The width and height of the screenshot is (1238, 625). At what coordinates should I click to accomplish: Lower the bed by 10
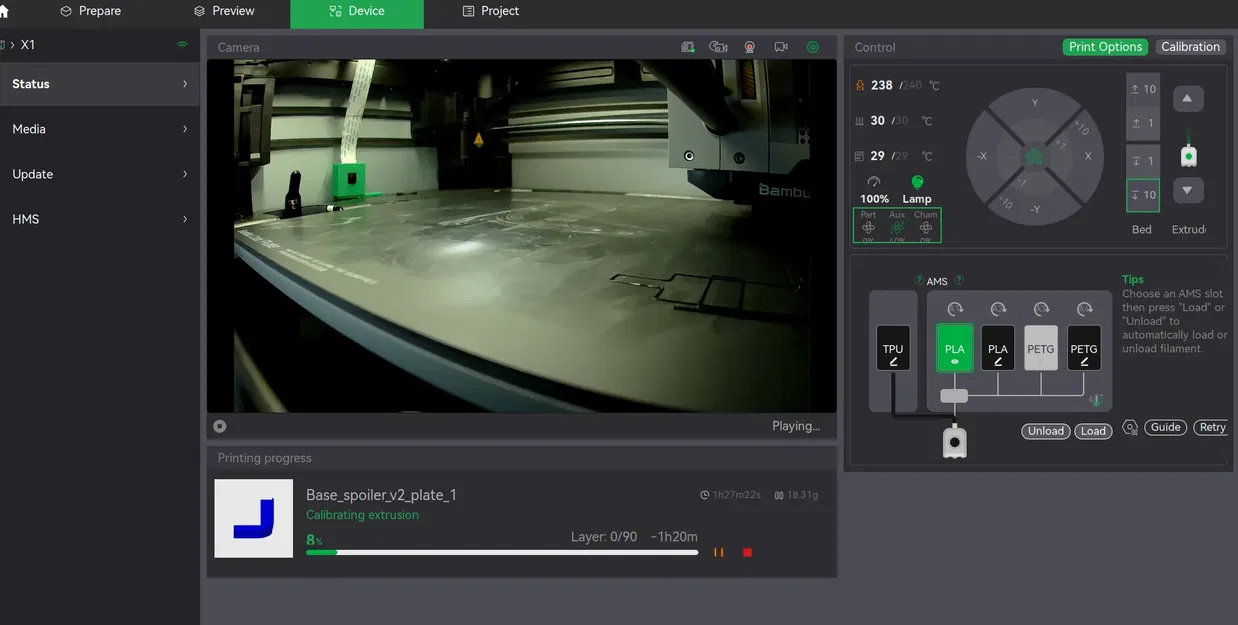[1143, 195]
